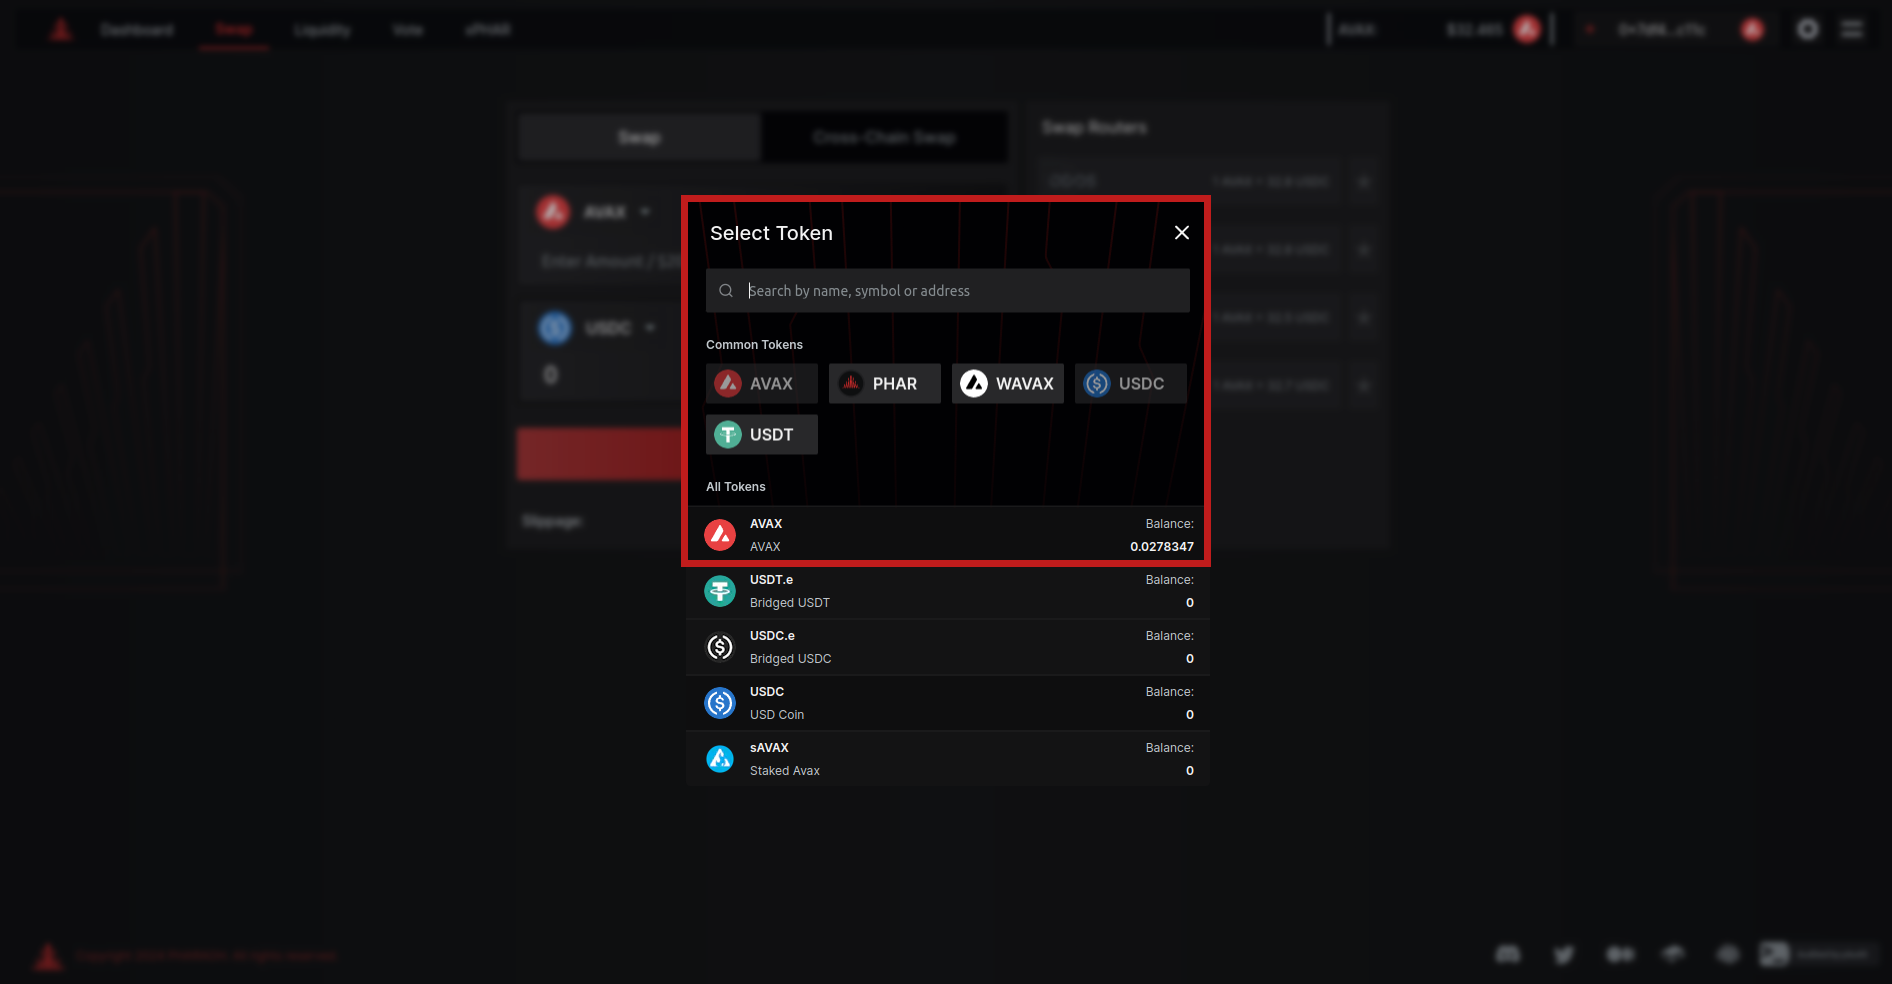Open the Vote nav item

pos(408,30)
